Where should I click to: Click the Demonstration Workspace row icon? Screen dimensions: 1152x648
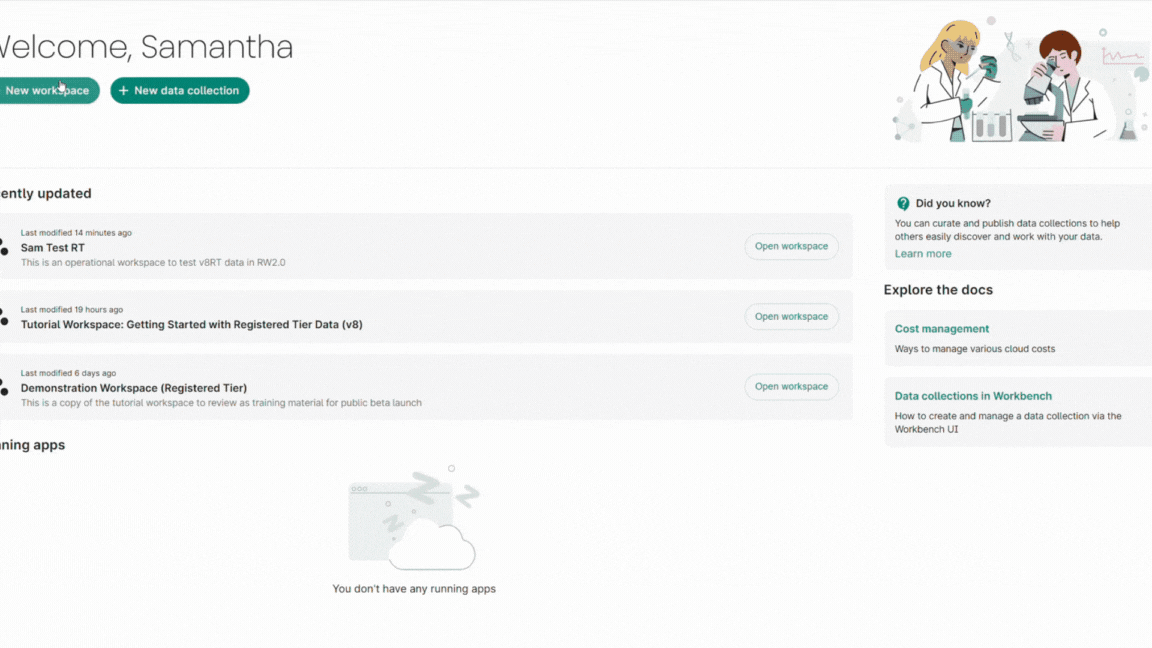pos(4,387)
